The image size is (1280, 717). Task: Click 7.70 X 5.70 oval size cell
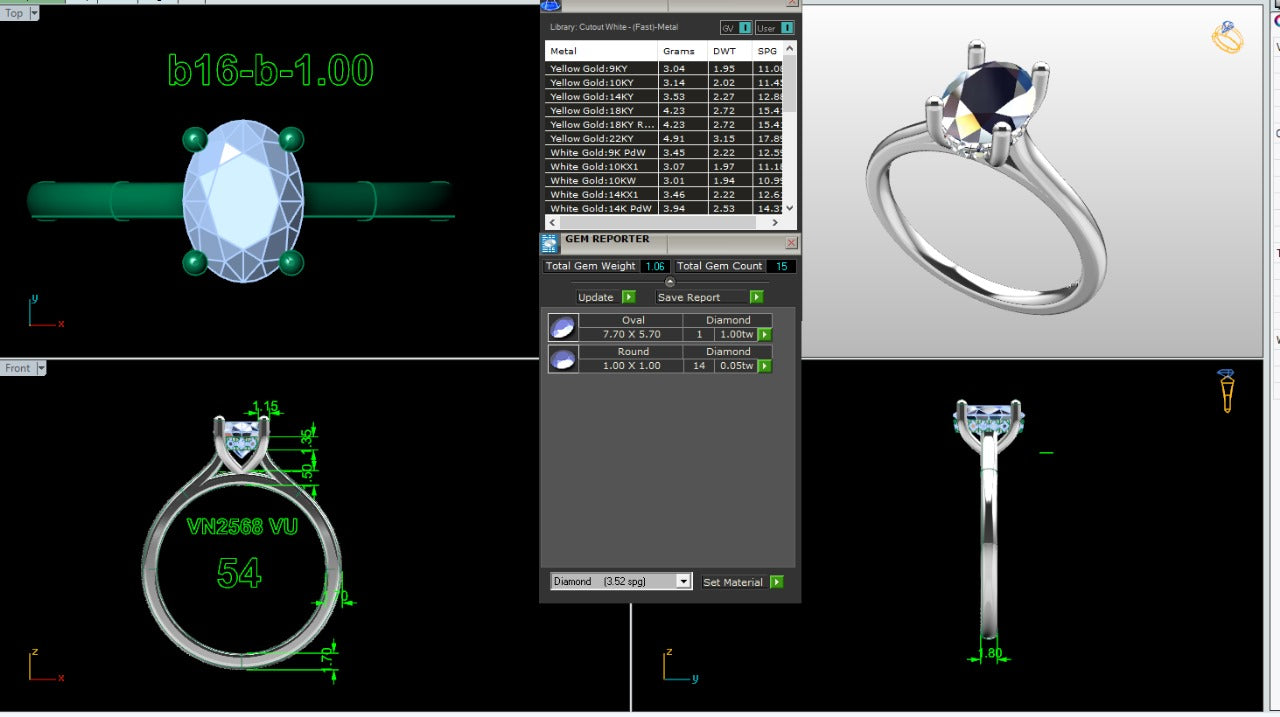[x=631, y=334]
